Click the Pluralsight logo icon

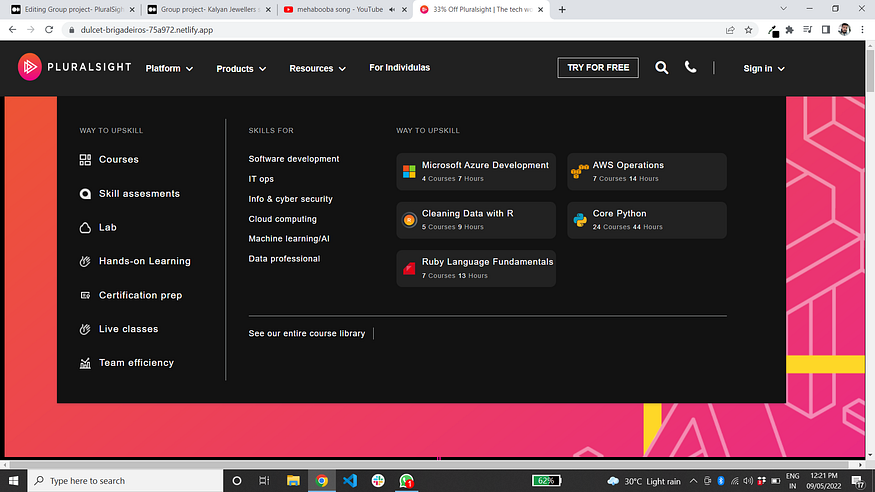30,67
